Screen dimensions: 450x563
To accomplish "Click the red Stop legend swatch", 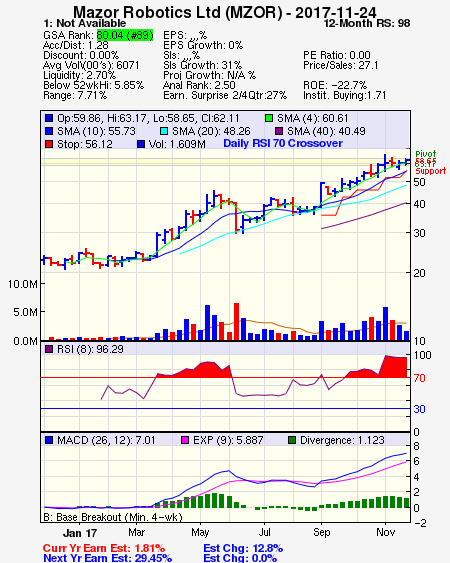I will point(49,144).
